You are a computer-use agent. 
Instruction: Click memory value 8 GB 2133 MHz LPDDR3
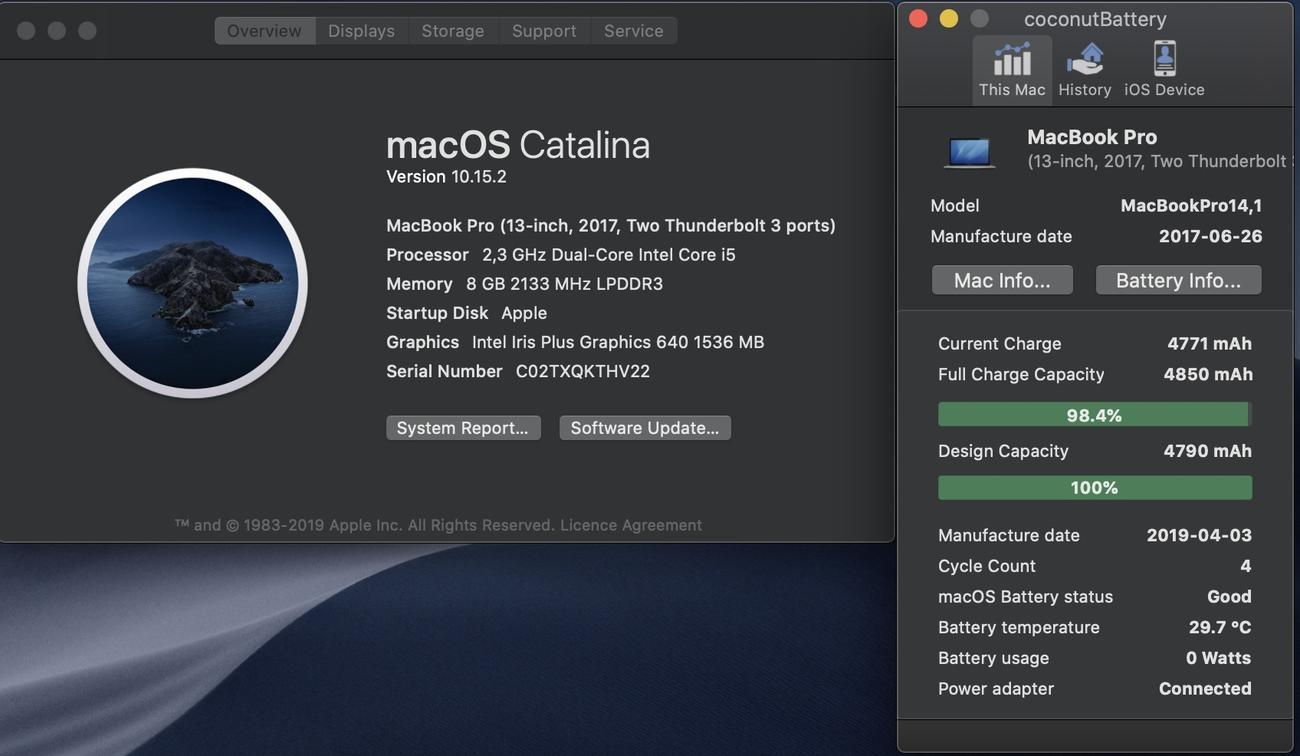pos(565,284)
